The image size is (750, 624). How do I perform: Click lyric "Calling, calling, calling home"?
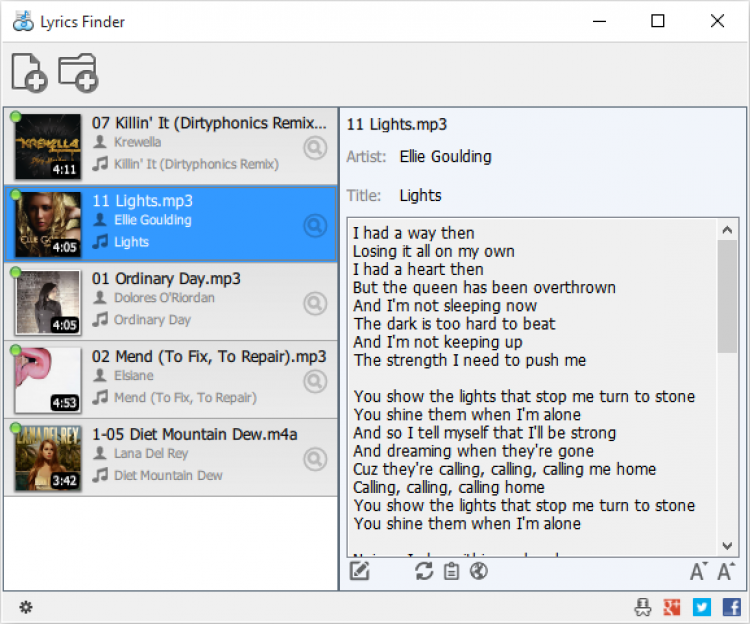pyautogui.click(x=449, y=487)
